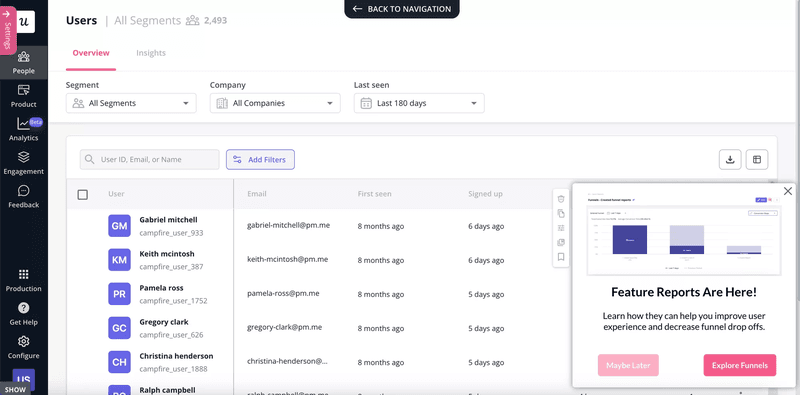Click the Maybe Later button
The image size is (800, 395).
point(628,365)
